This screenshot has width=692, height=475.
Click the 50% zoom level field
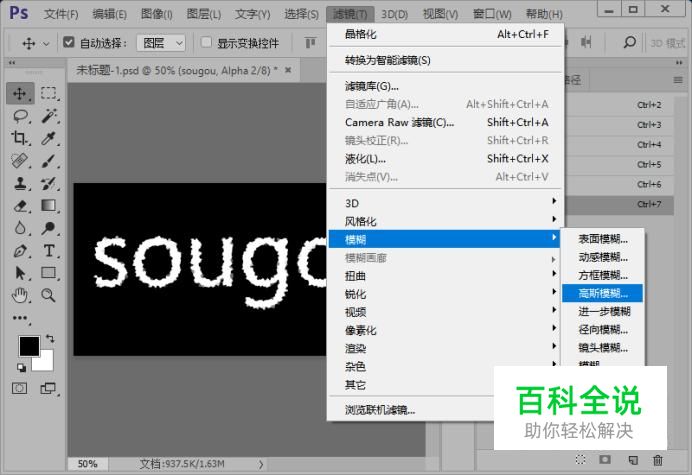tap(88, 464)
